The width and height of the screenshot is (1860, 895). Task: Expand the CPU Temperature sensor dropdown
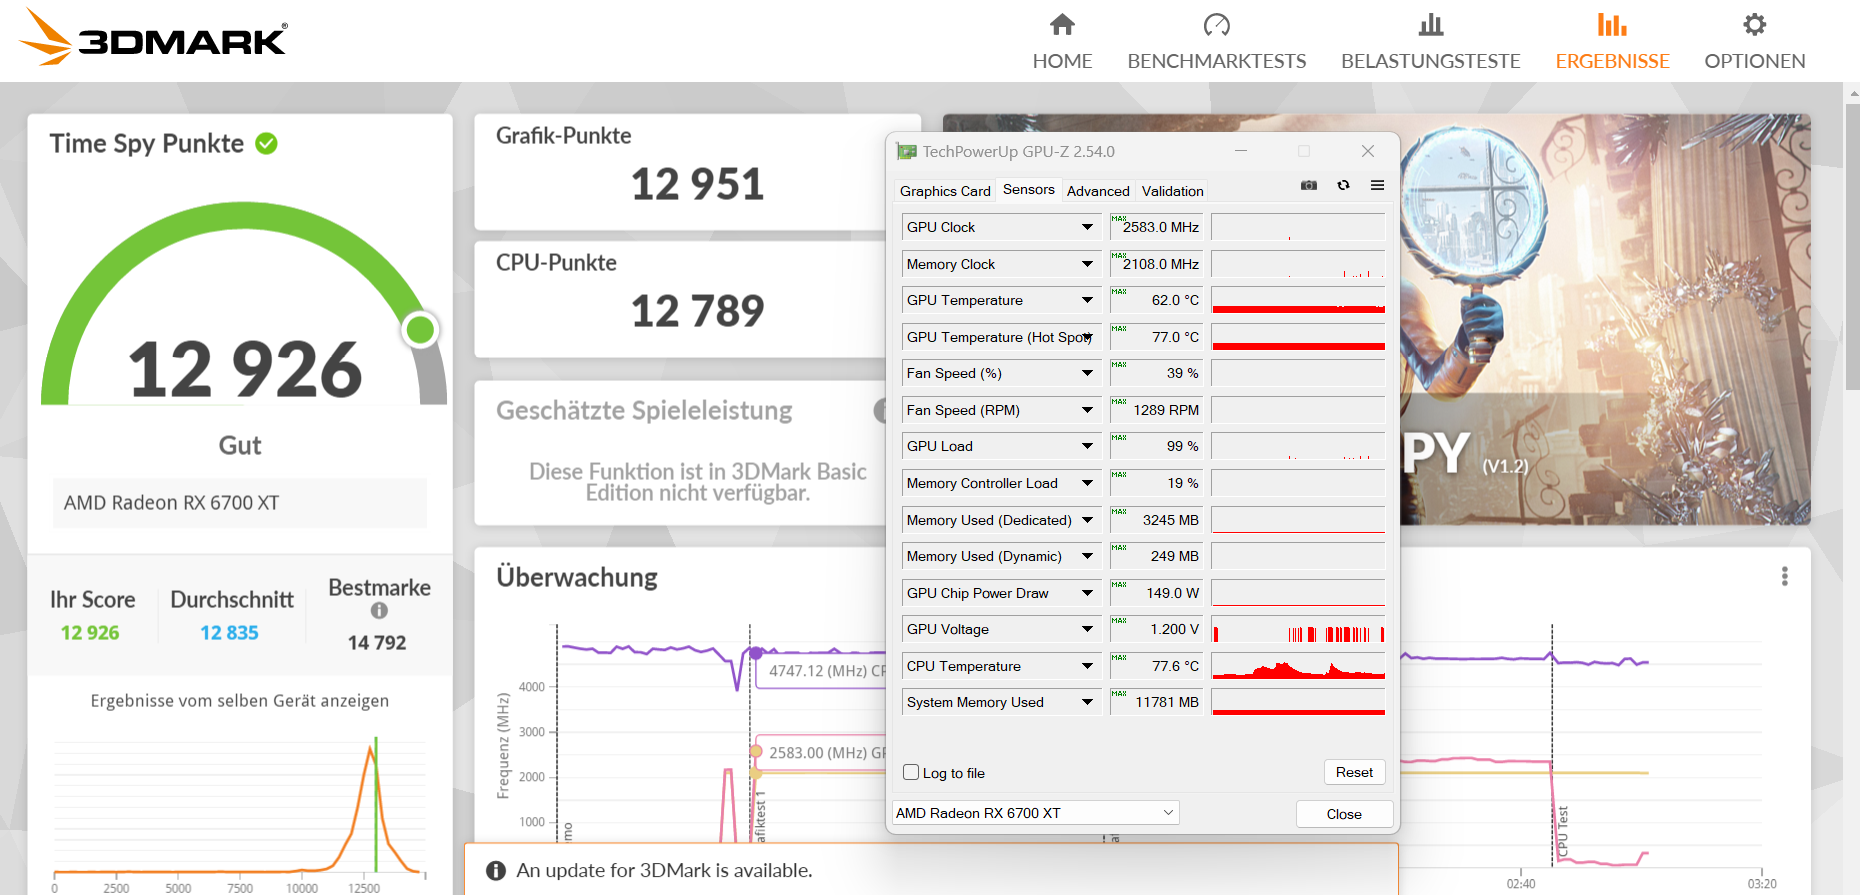coord(1087,666)
